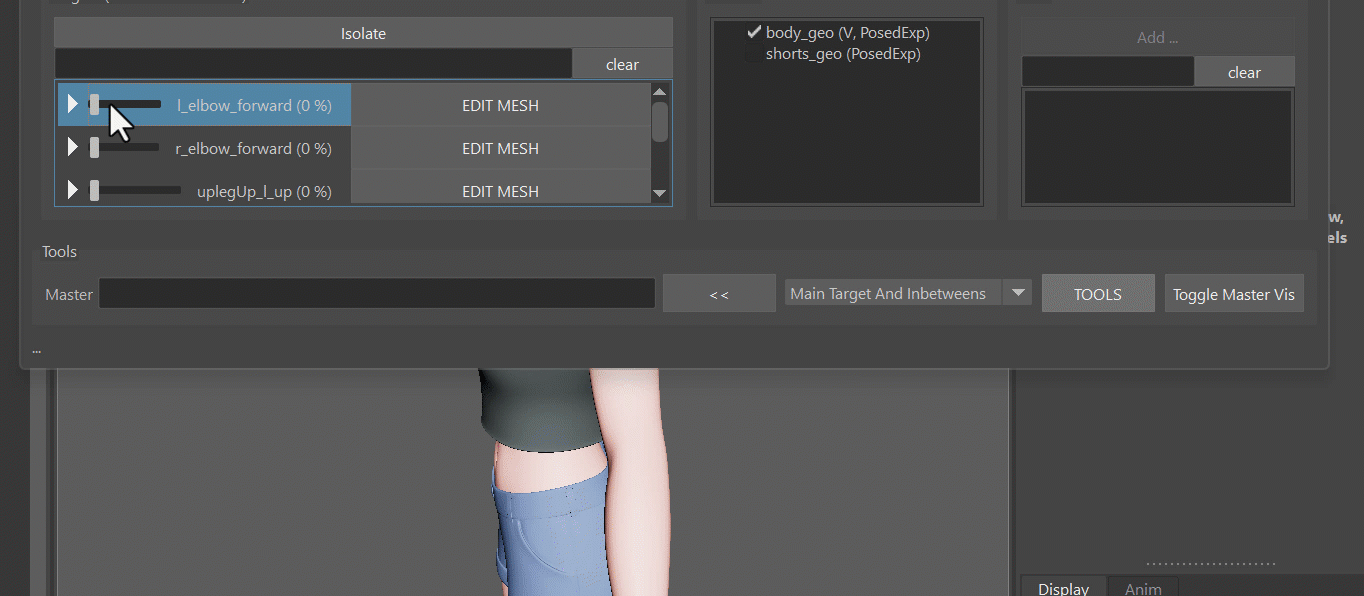Click the l_elbow_forward weight slider
1364x596 pixels.
coord(125,104)
